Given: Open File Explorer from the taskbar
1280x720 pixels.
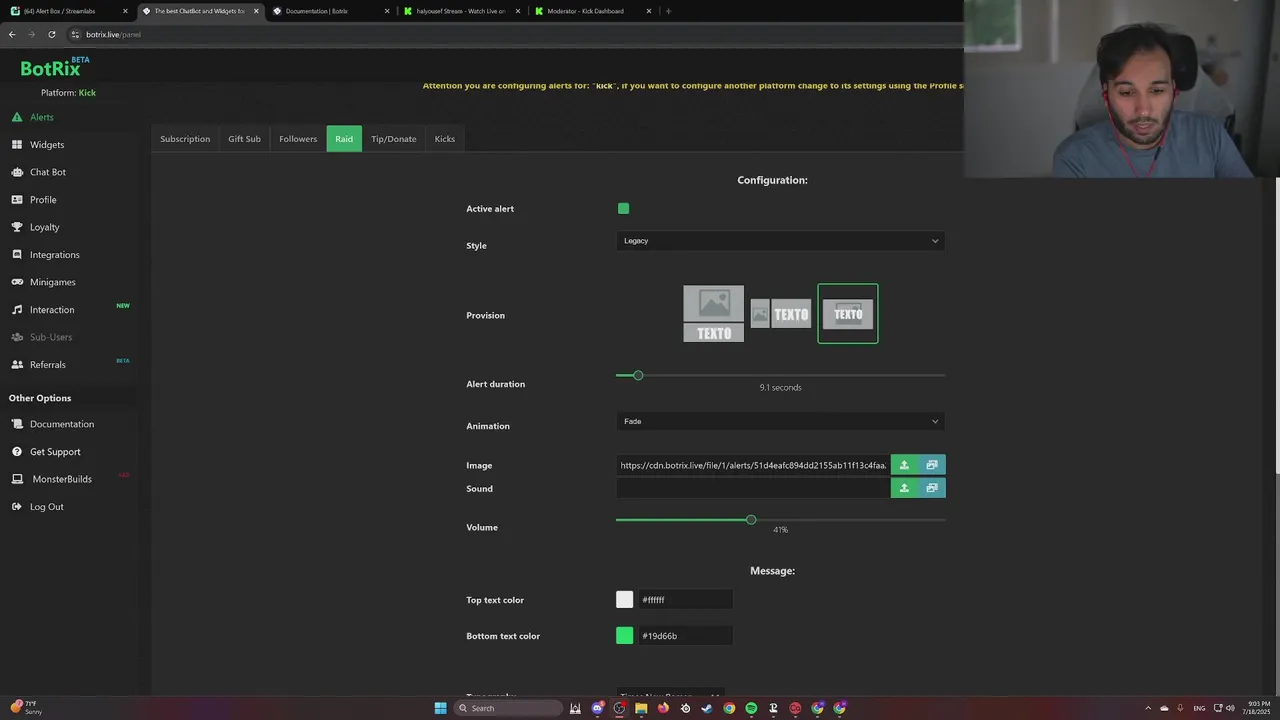Looking at the screenshot, I should (641, 708).
